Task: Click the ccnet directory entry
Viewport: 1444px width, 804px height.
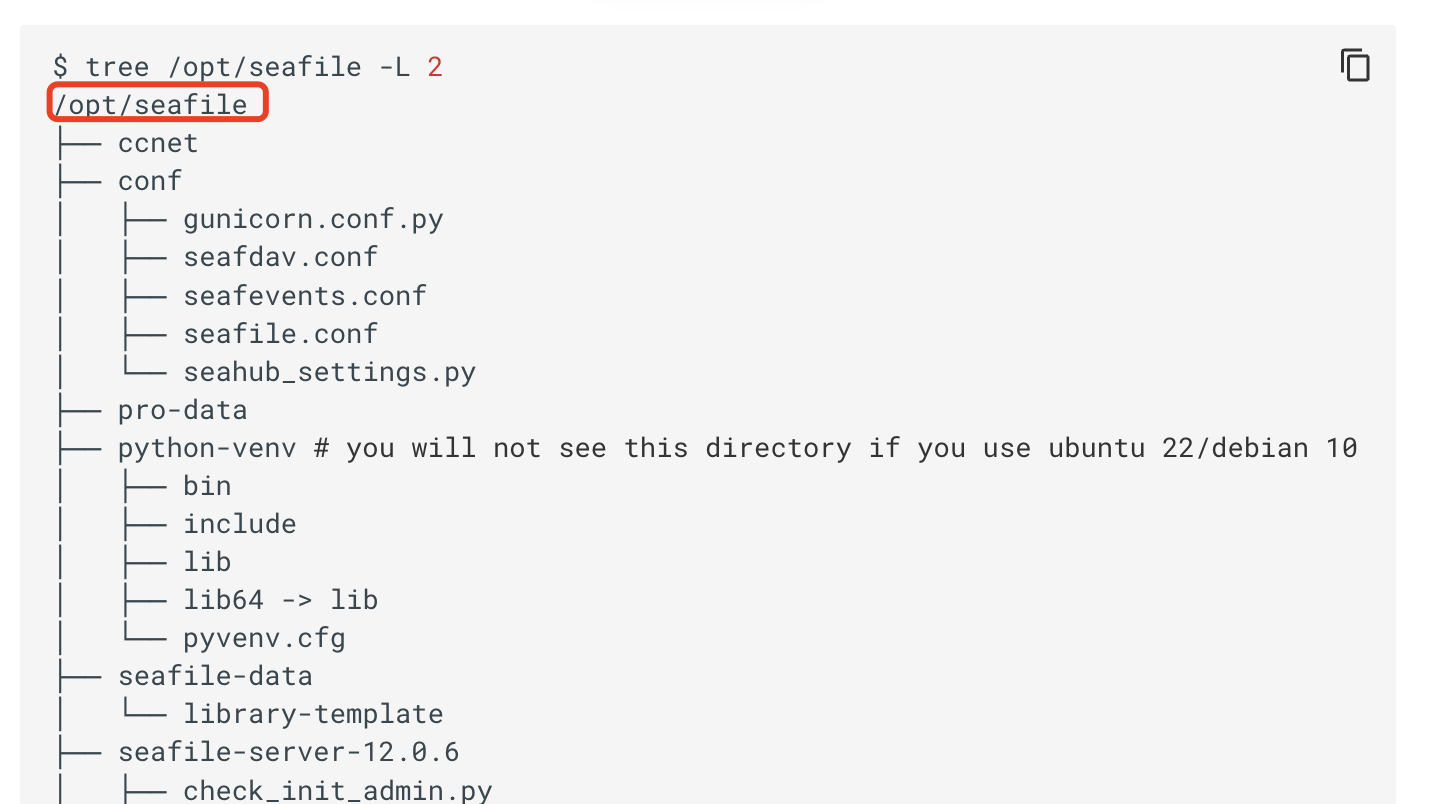Action: click(158, 143)
